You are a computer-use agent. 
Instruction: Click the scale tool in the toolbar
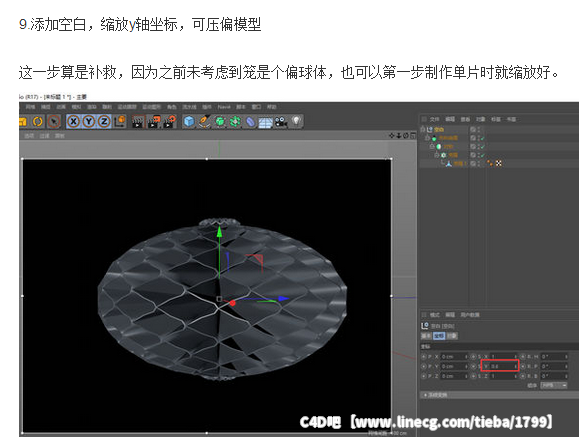point(22,121)
